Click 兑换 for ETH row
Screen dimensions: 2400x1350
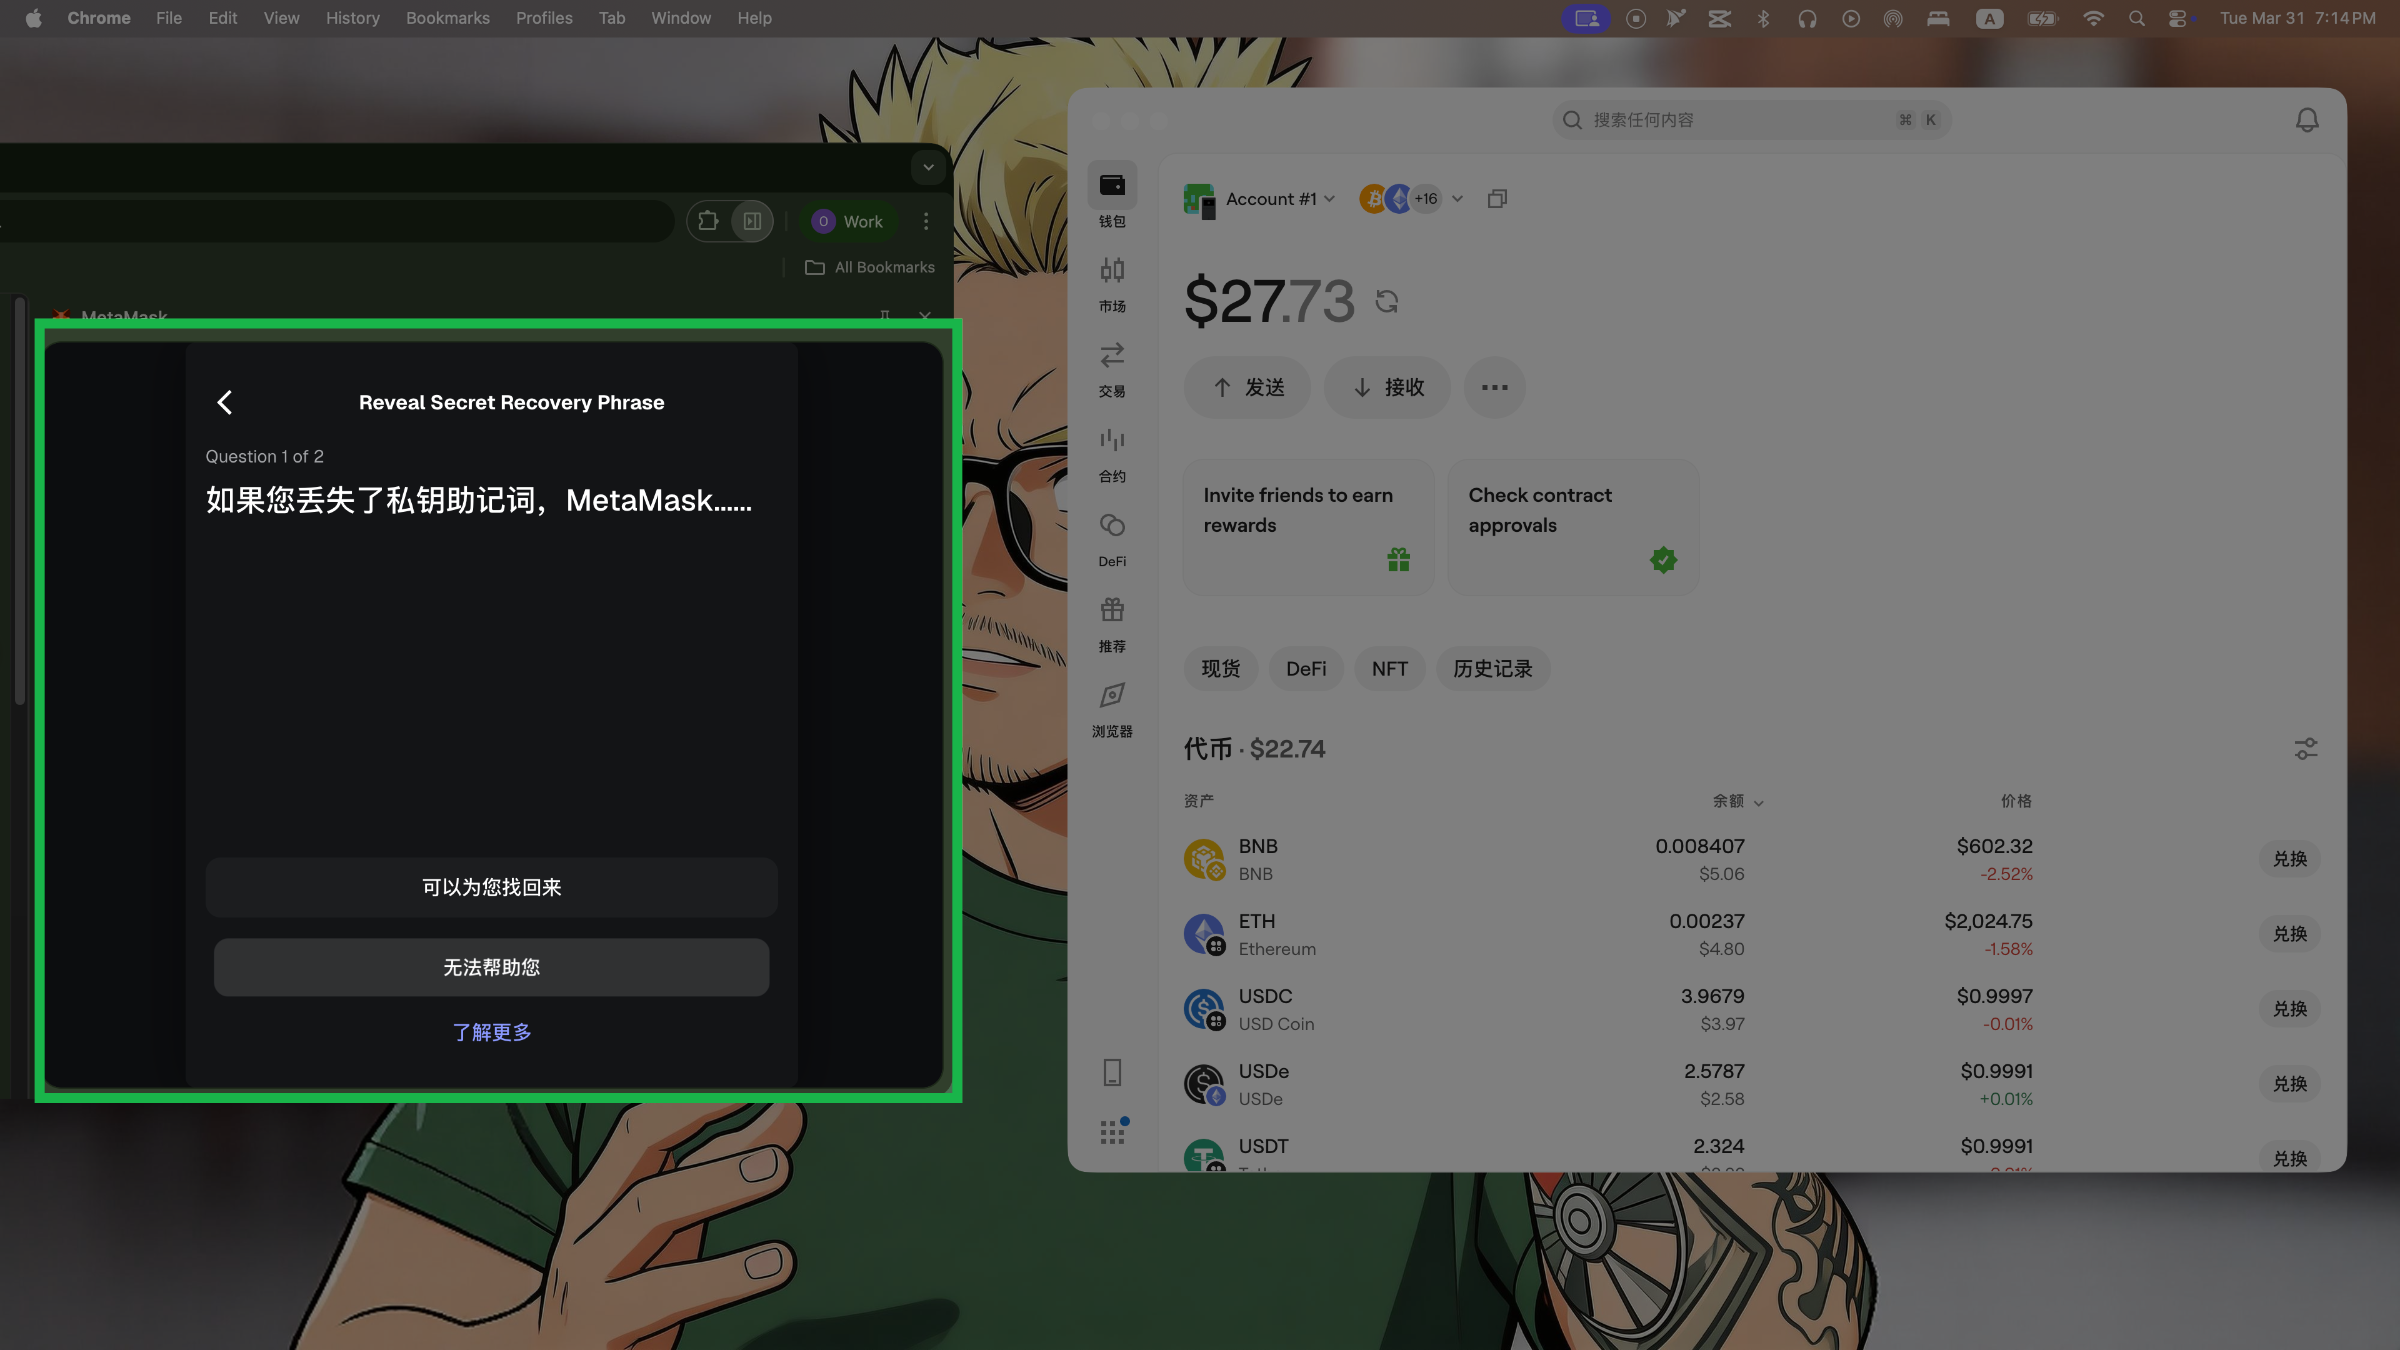pos(2289,934)
